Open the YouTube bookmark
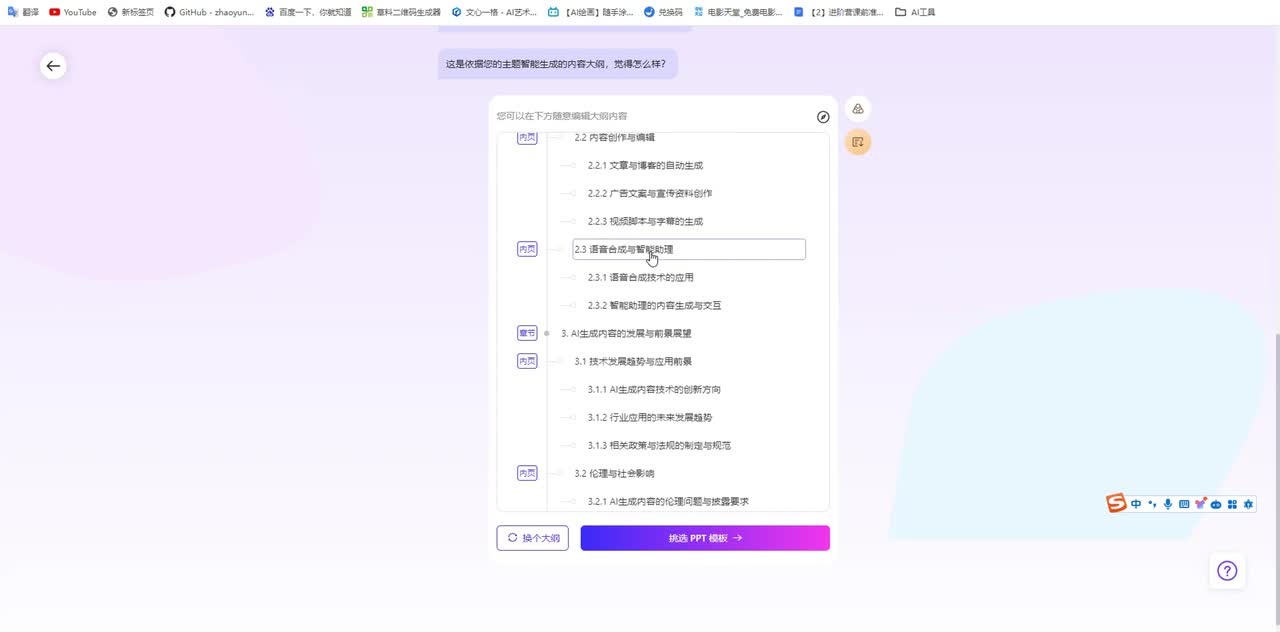Image resolution: width=1280 pixels, height=632 pixels. pos(73,12)
